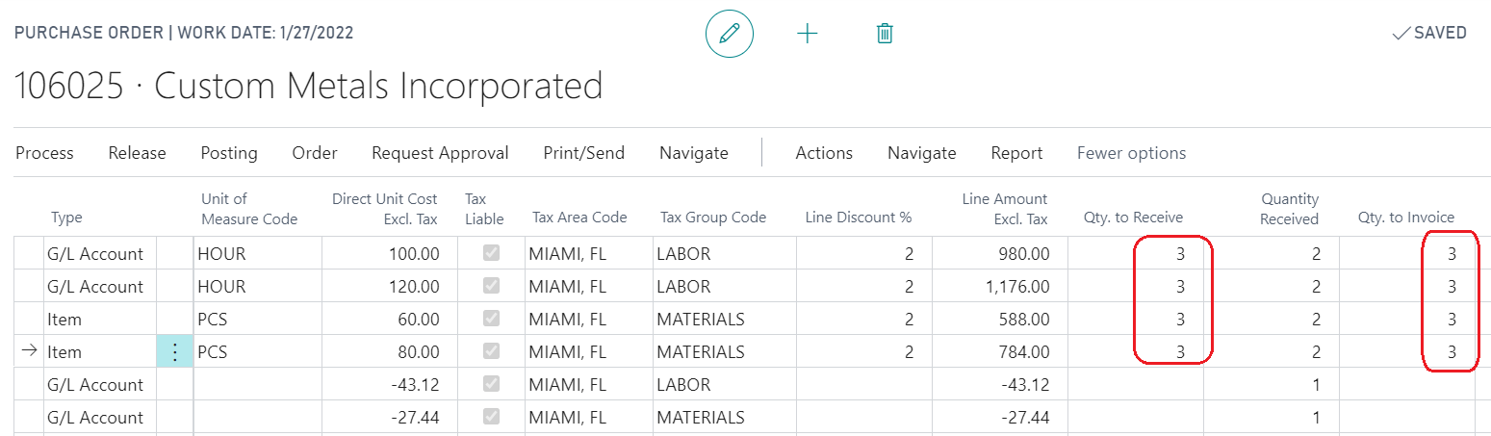Open the Request Approval menu
The height and width of the screenshot is (436, 1491).
tap(440, 153)
